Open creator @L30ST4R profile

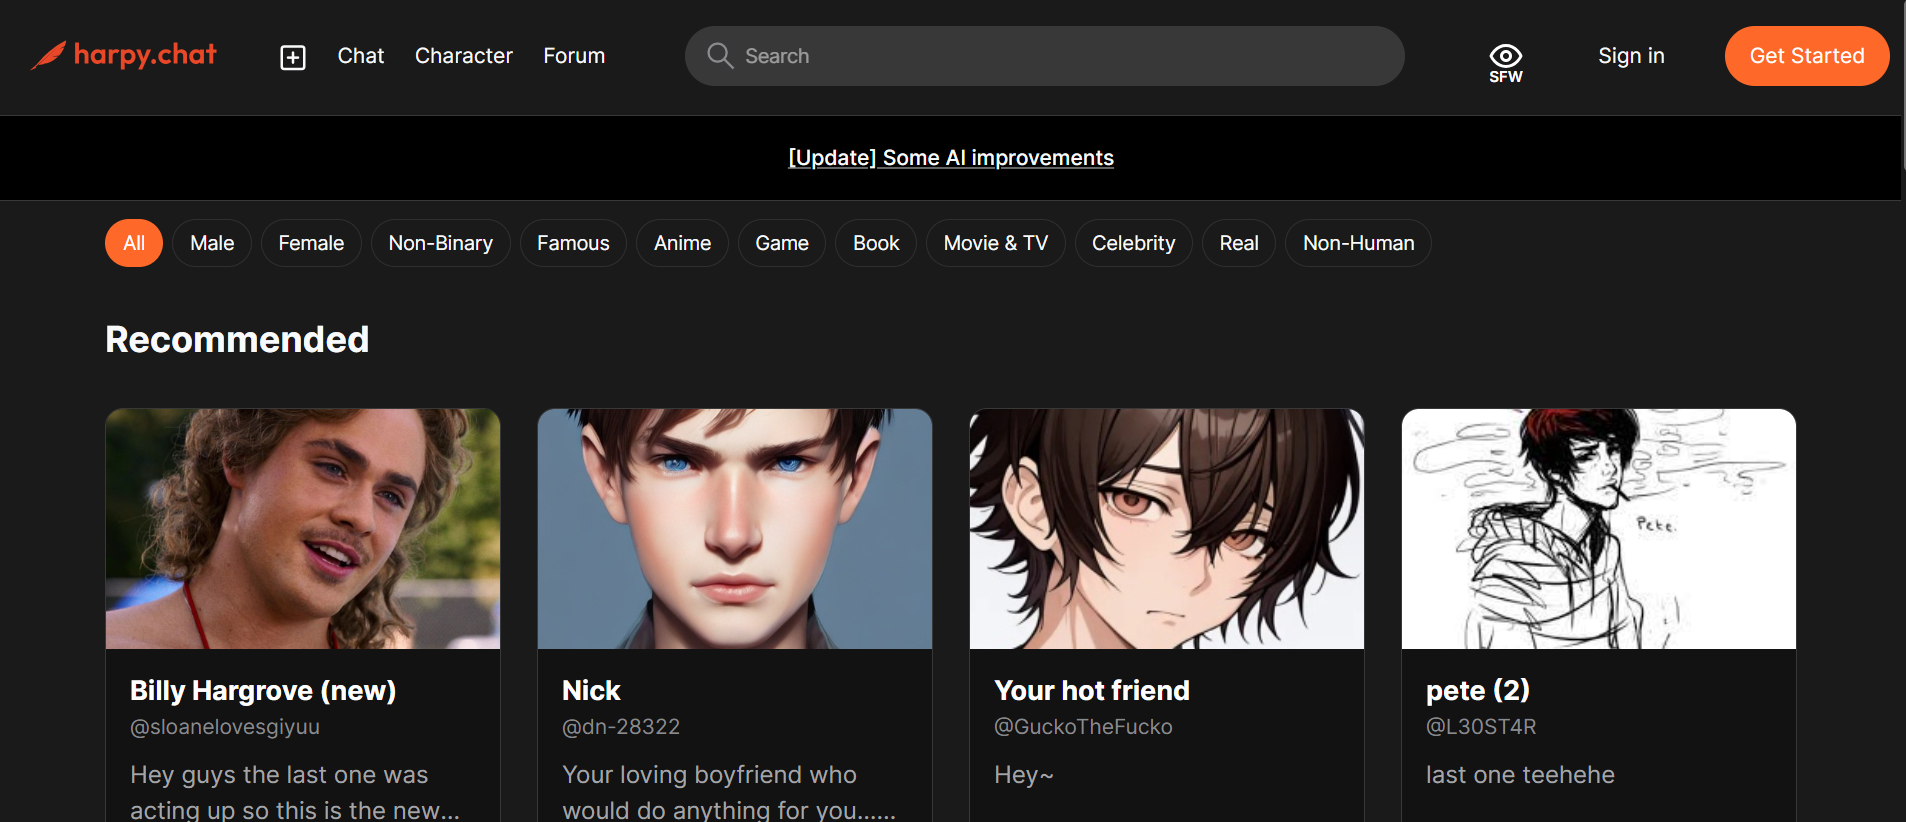(1481, 727)
